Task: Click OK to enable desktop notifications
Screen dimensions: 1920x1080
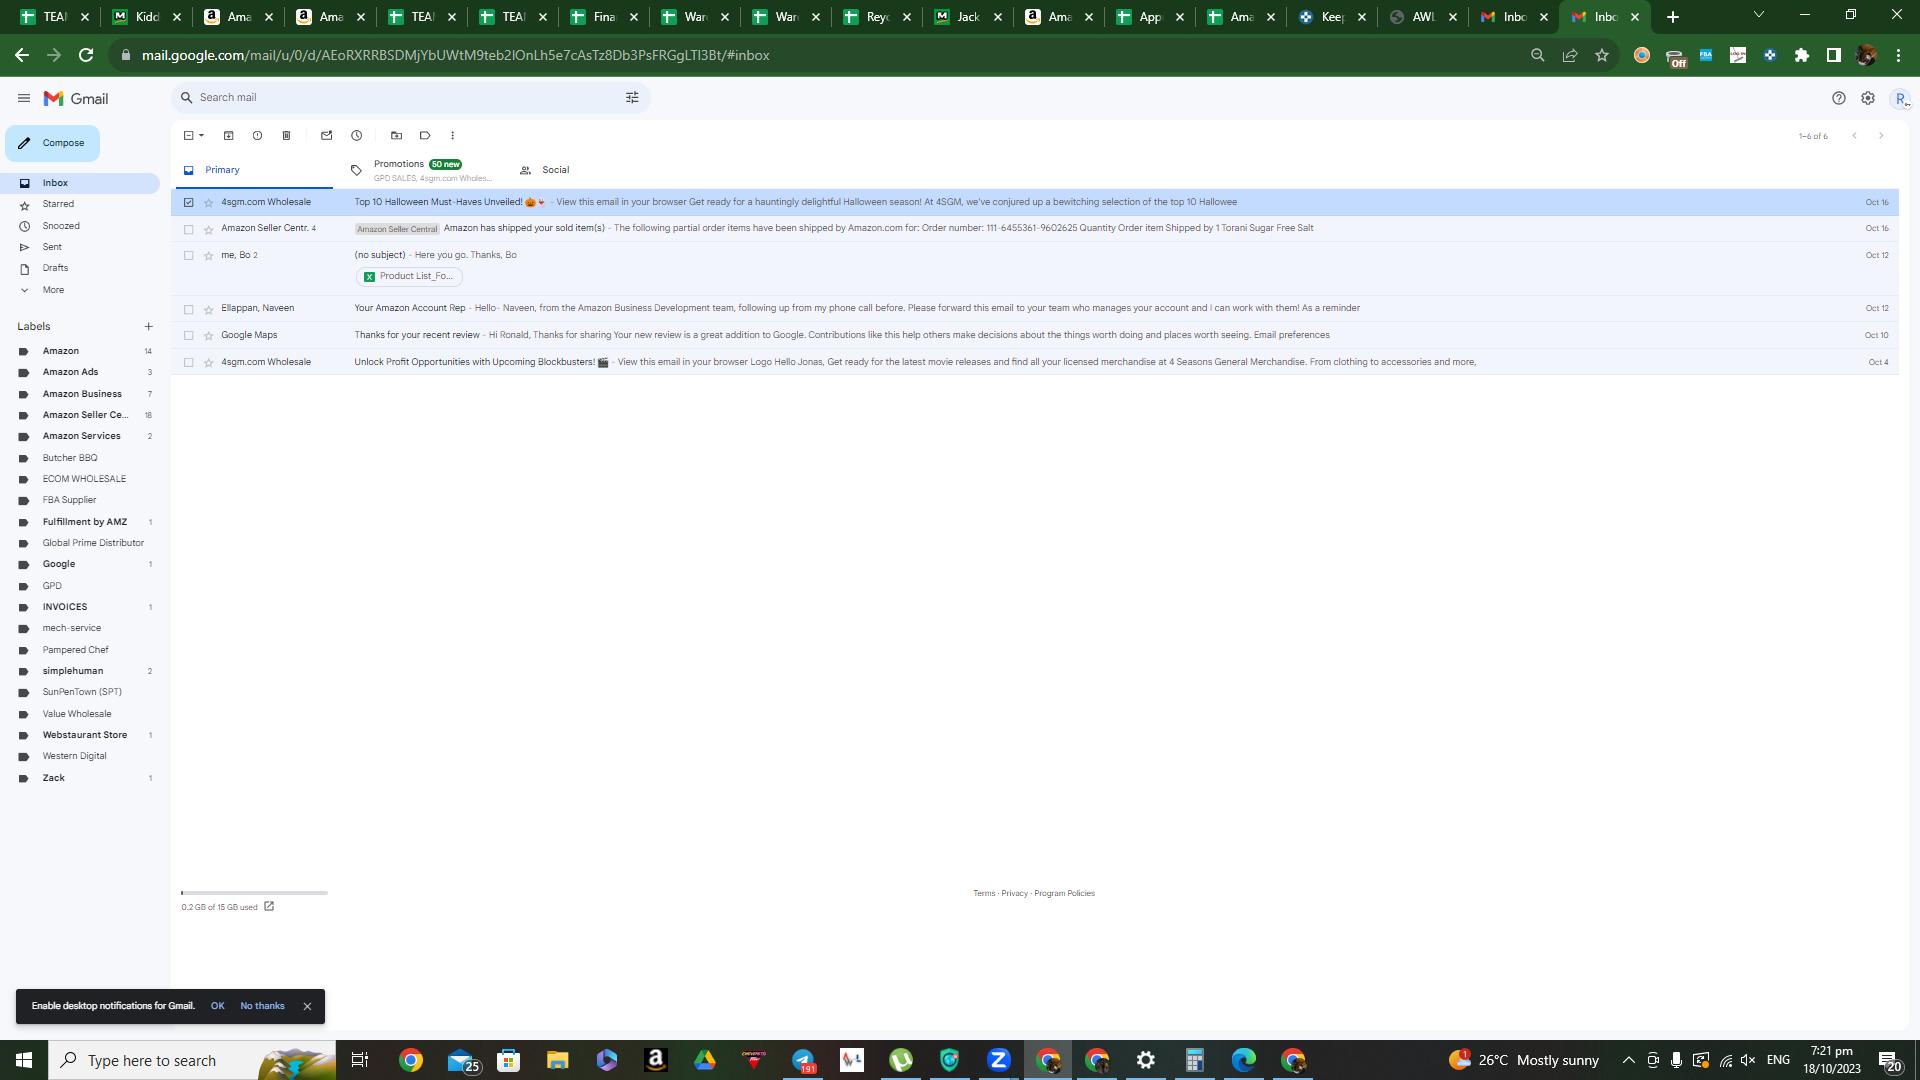Action: (217, 1006)
